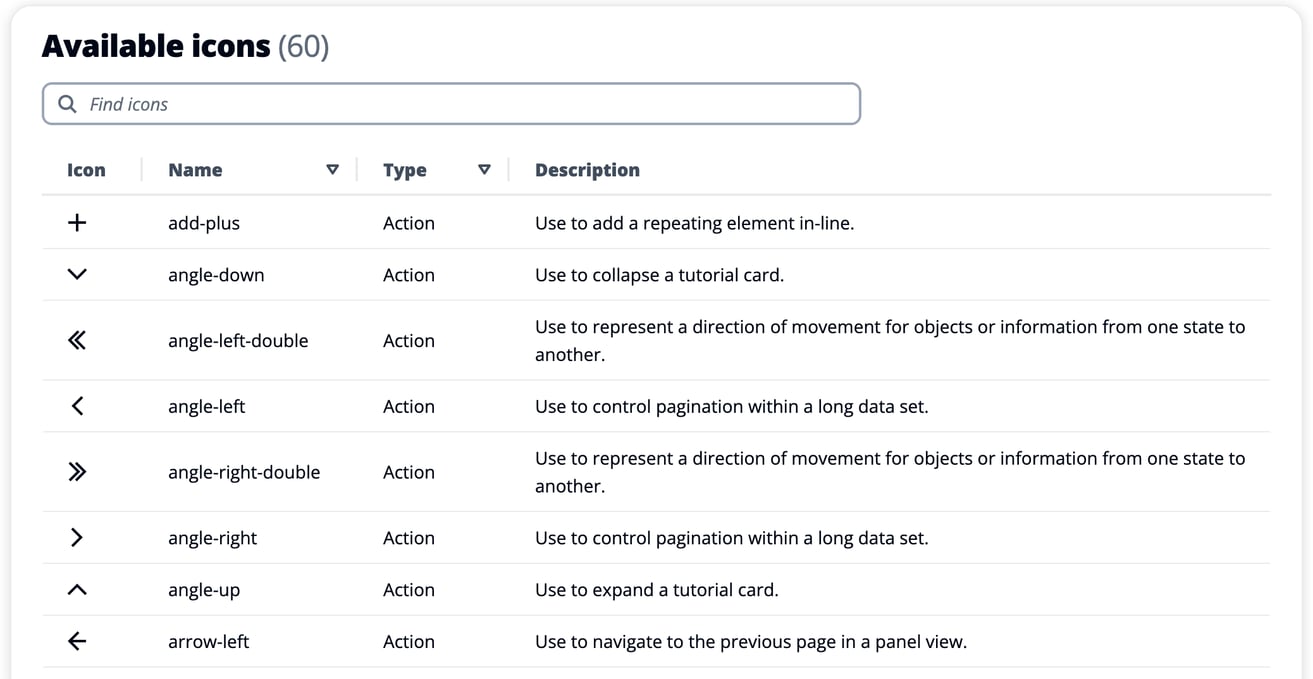Click the Type column header
This screenshot has height=679, width=1313.
coord(405,169)
